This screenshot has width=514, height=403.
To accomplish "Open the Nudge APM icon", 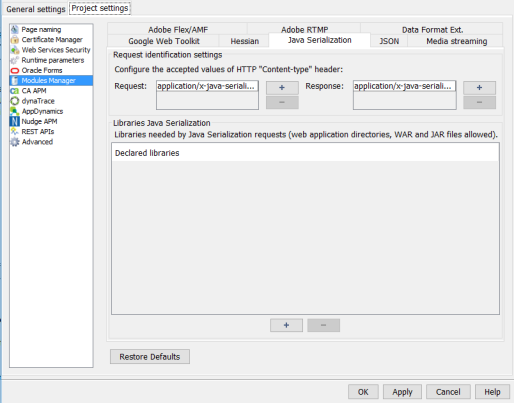I will coord(15,121).
